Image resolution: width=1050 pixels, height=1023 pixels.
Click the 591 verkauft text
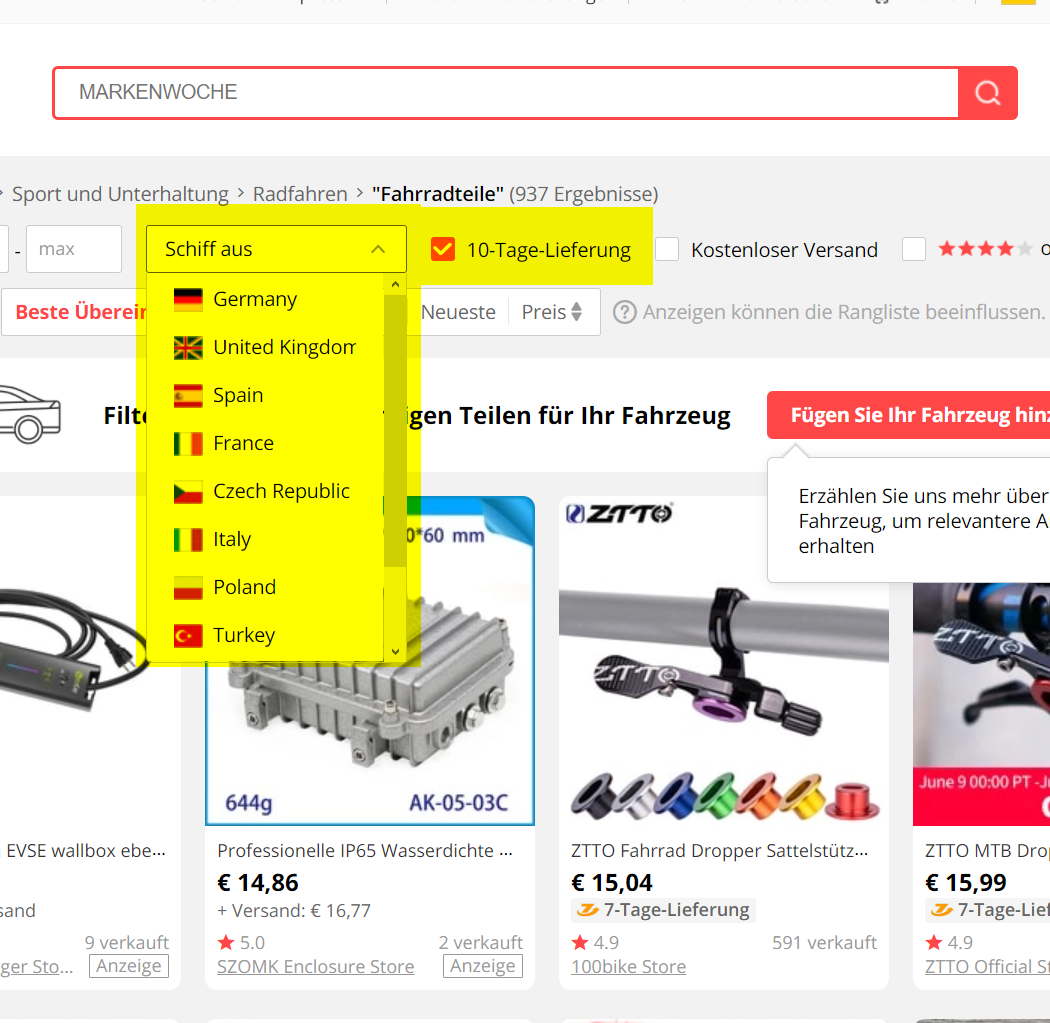(x=824, y=943)
